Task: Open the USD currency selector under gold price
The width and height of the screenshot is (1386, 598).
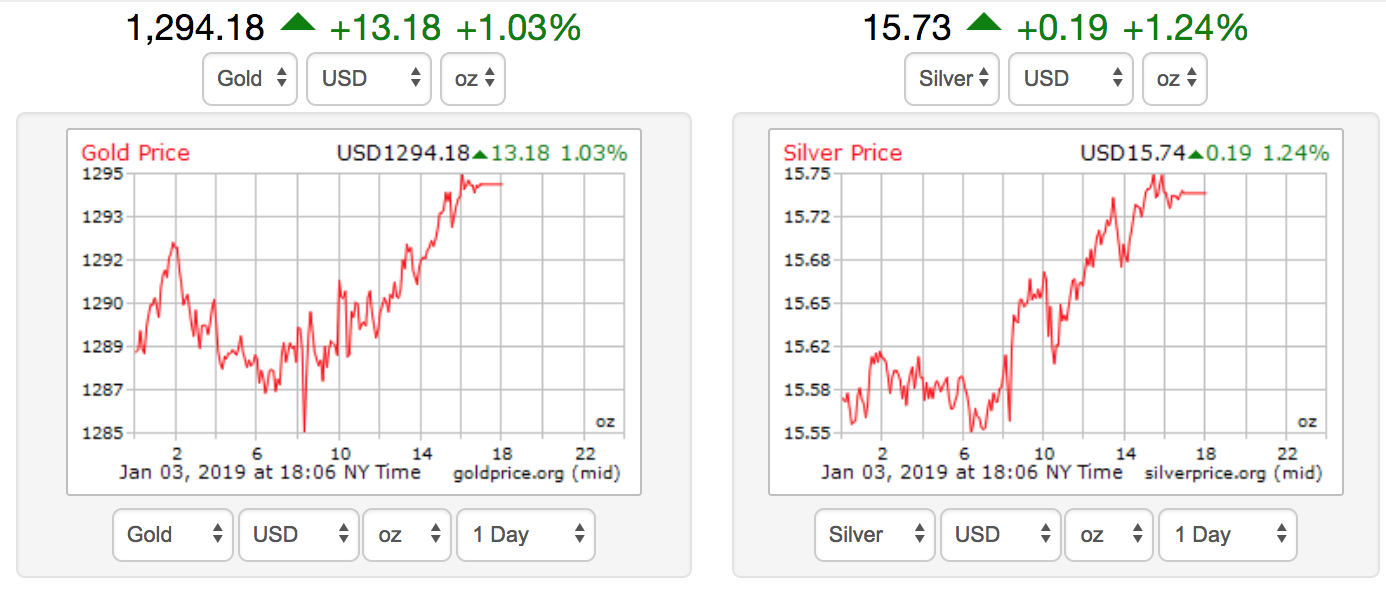Action: pos(368,78)
